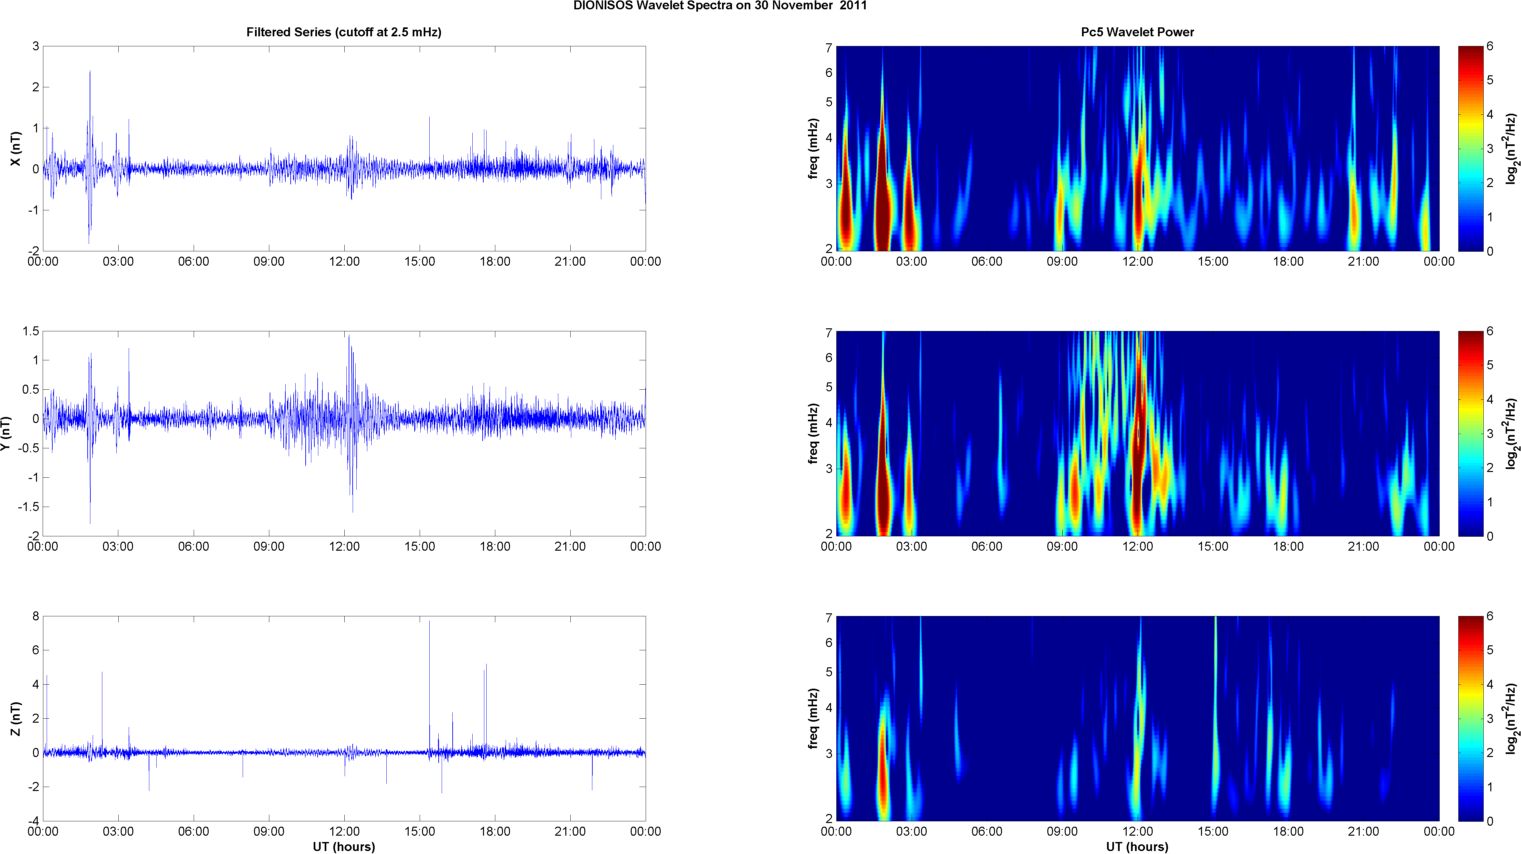Click the "DIONISOS Wavelet Spectra" figure title

click(x=720, y=5)
